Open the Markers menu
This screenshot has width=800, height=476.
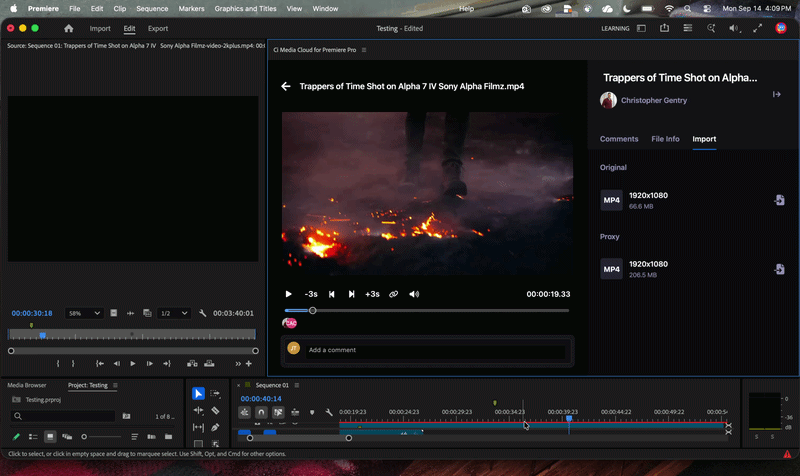191,9
